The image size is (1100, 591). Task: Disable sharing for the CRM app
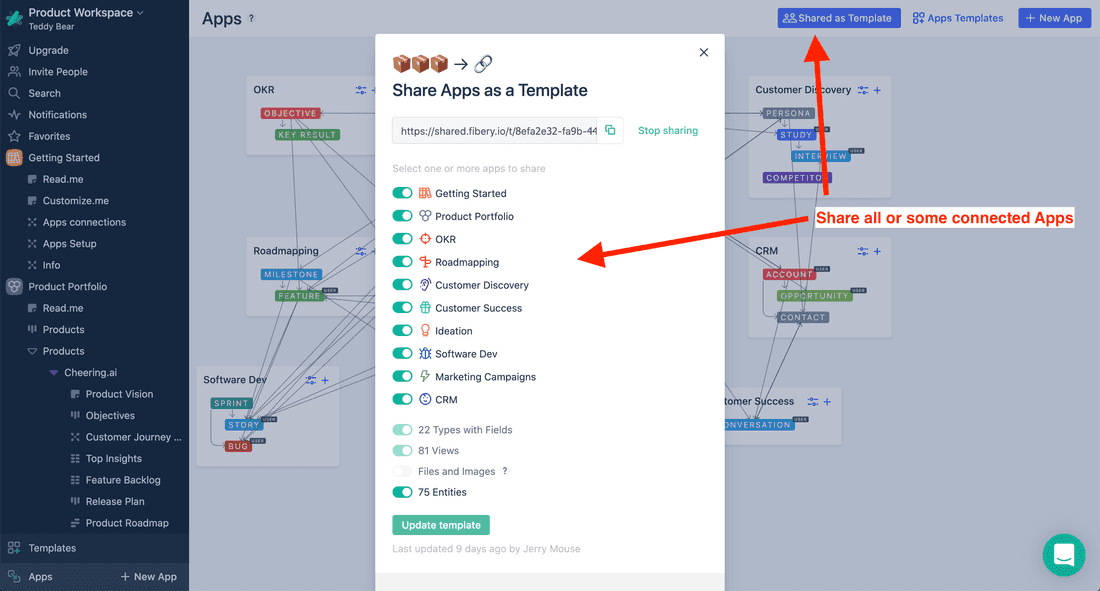point(402,399)
